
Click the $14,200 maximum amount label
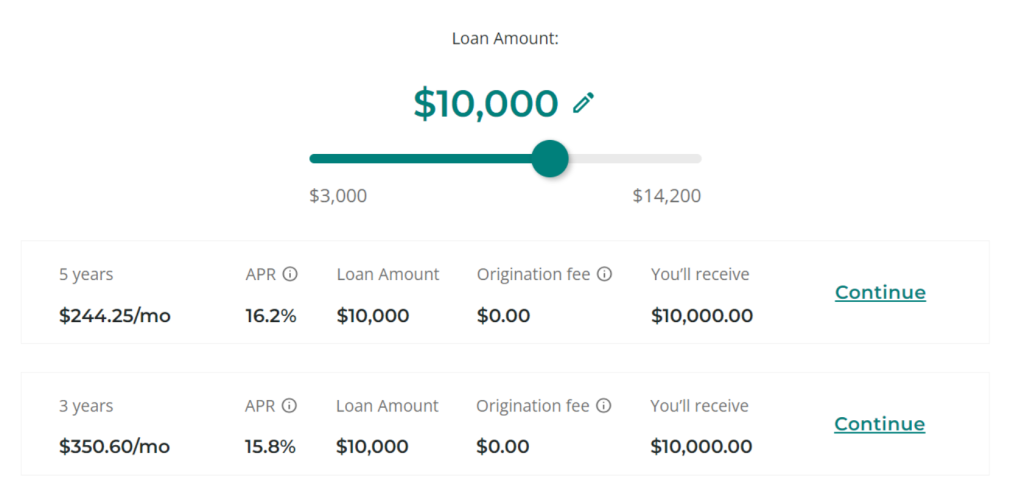[667, 196]
